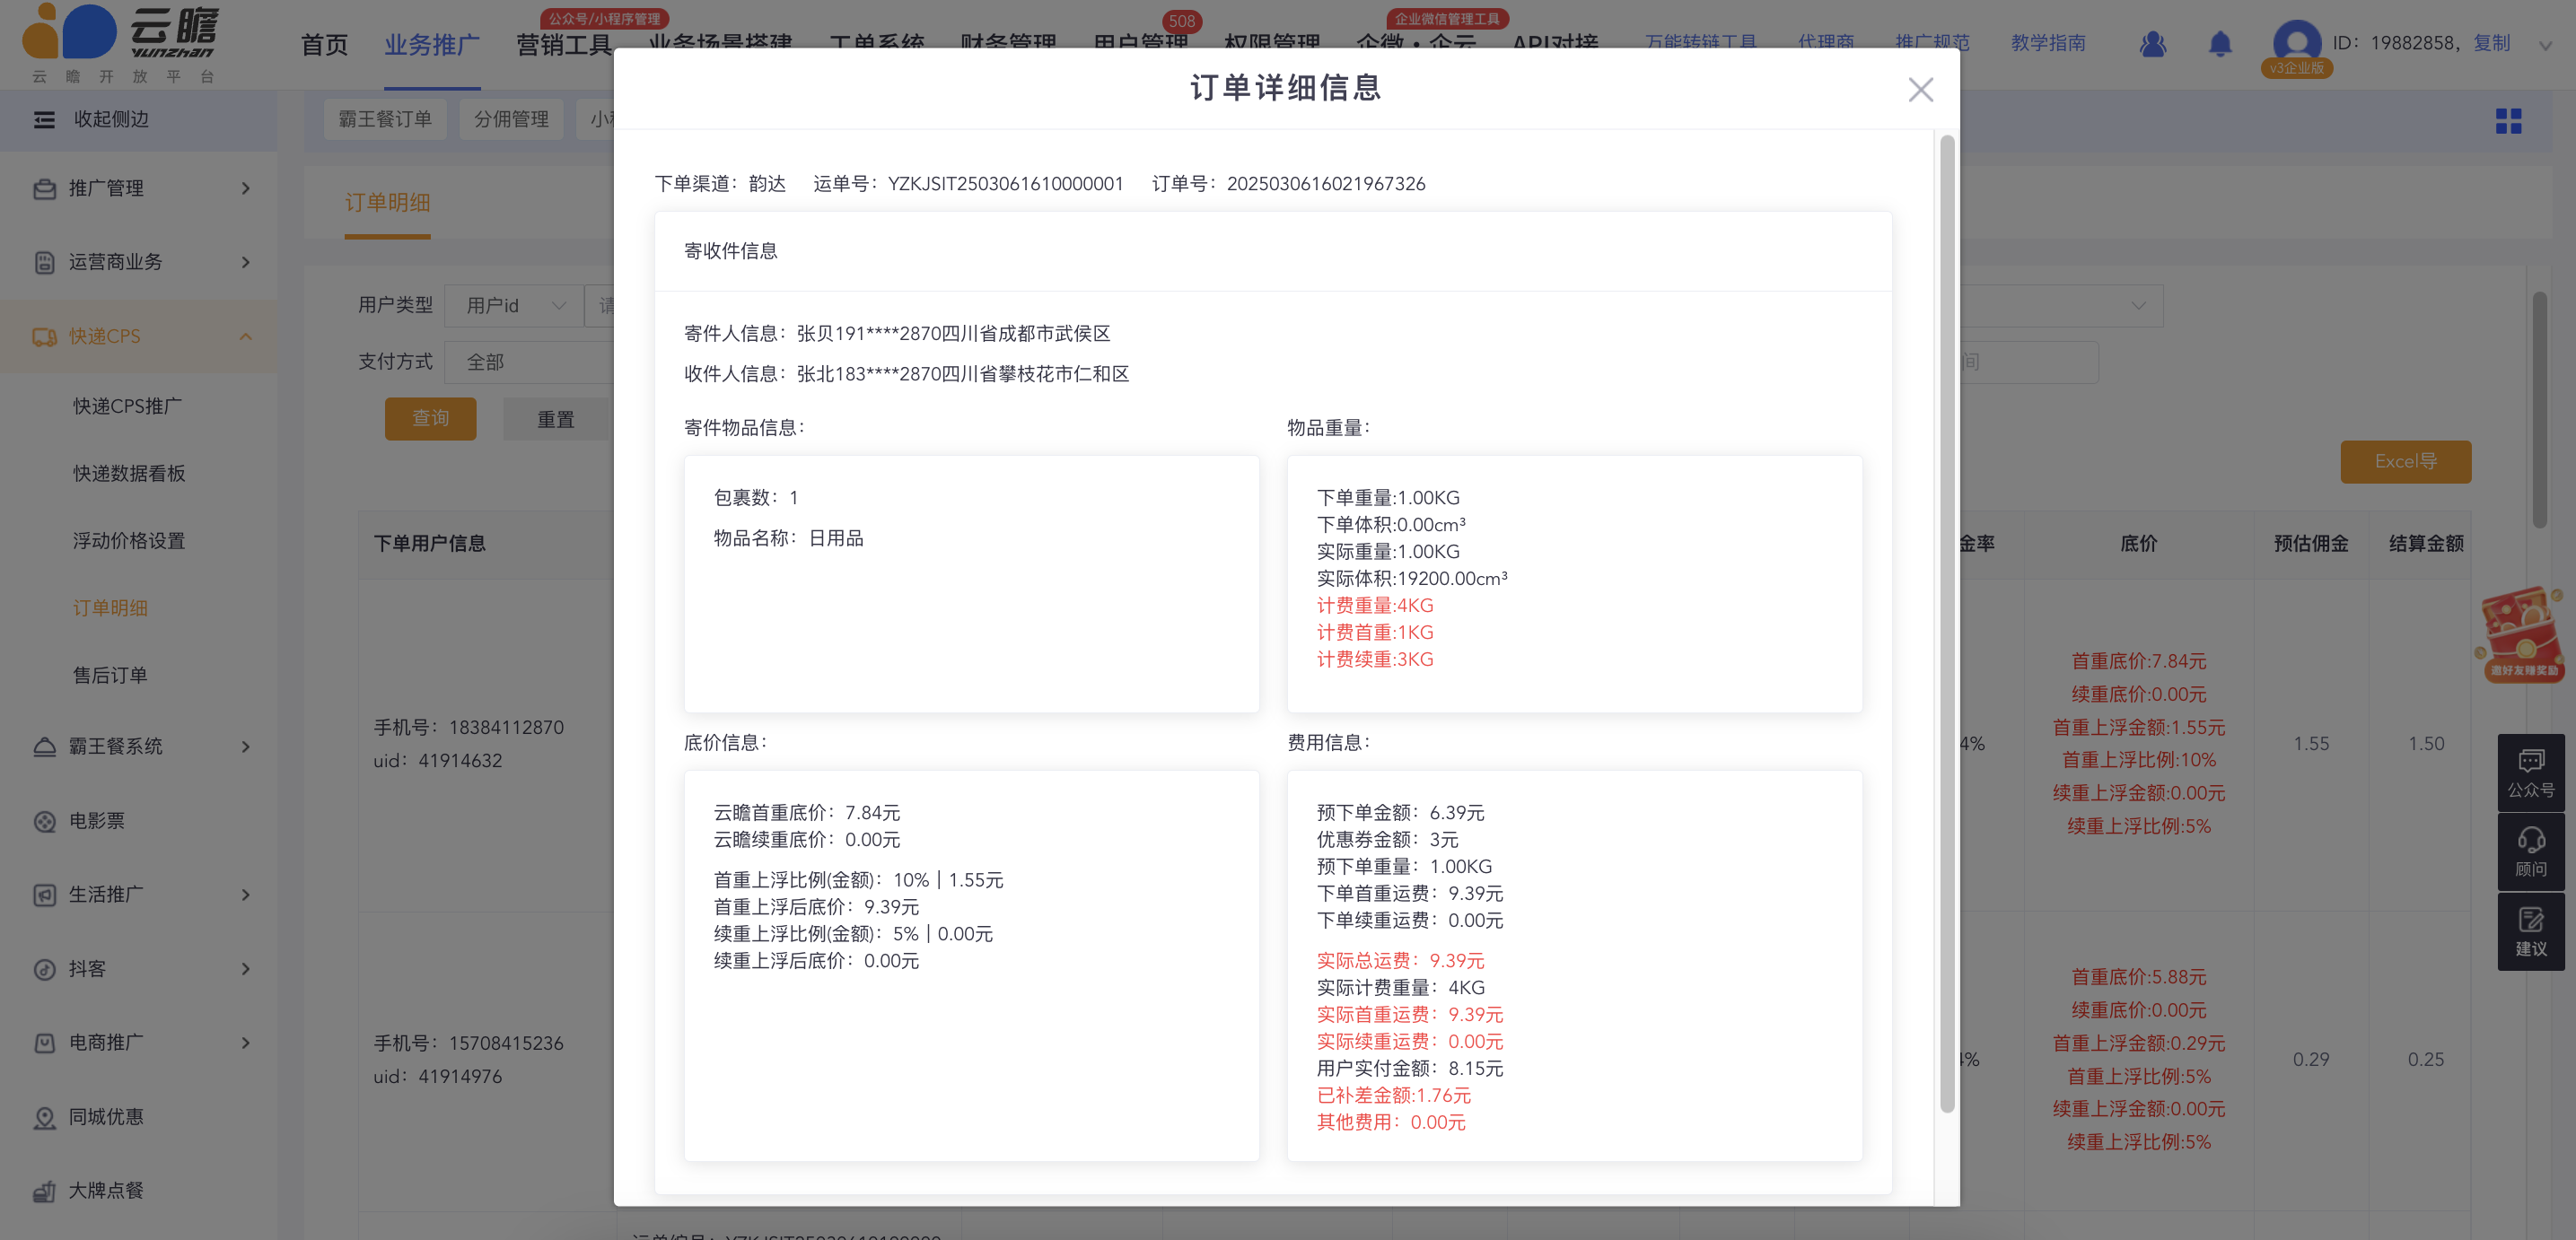Open the 教学指南 link
The height and width of the screenshot is (1240, 2576).
click(2047, 43)
